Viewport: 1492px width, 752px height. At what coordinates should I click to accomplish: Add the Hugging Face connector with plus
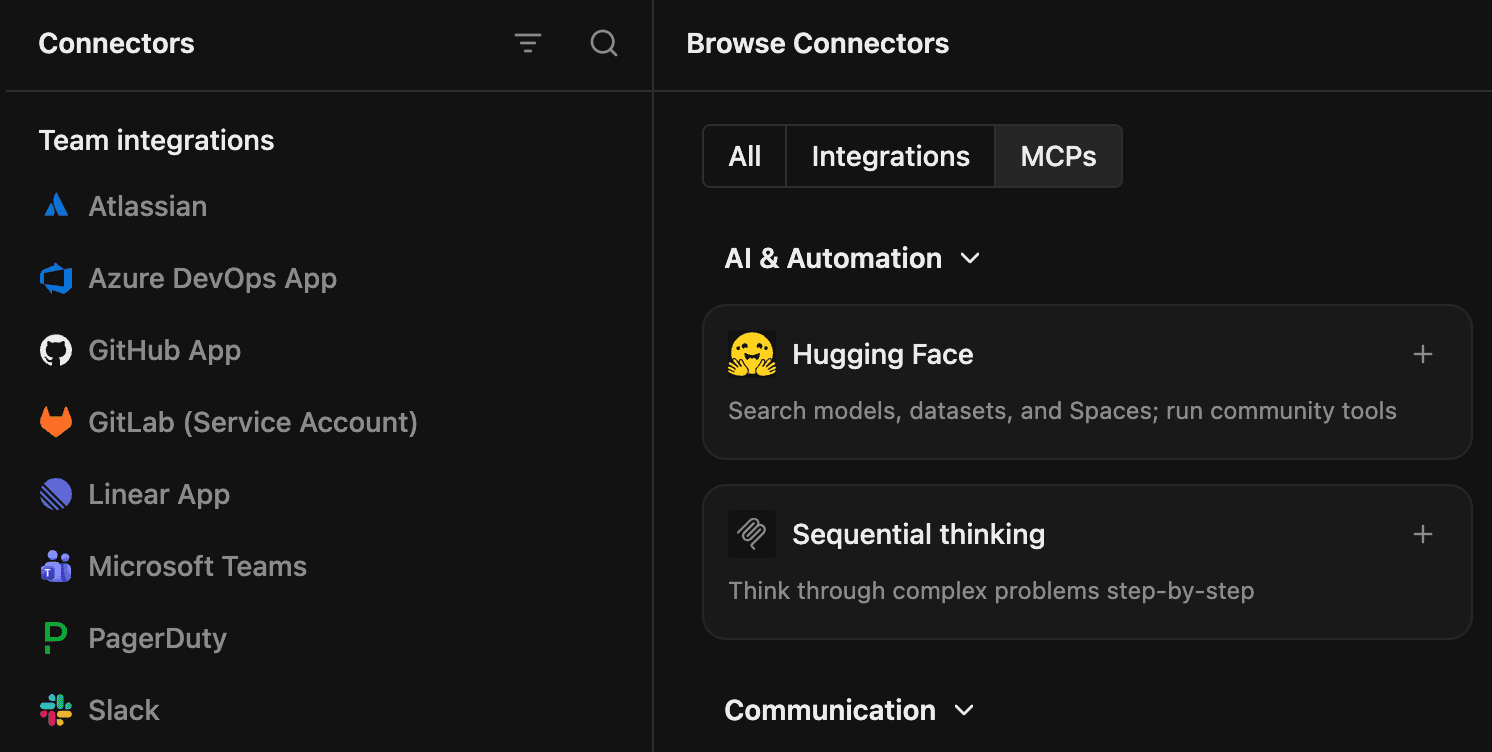pos(1423,354)
